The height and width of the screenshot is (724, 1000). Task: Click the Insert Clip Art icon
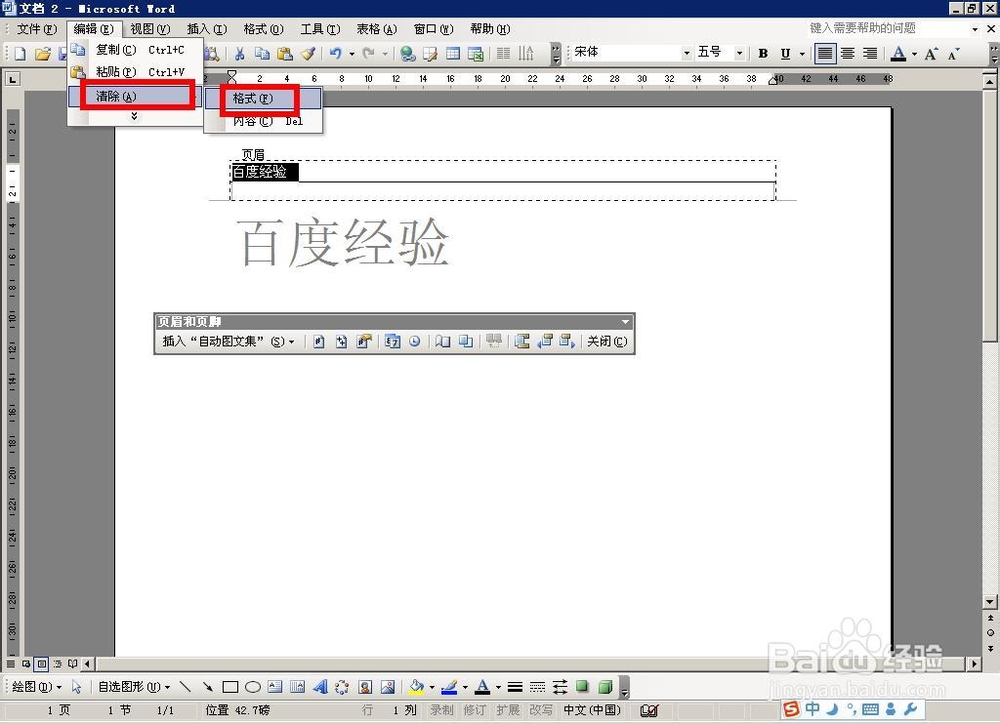pyautogui.click(x=365, y=687)
